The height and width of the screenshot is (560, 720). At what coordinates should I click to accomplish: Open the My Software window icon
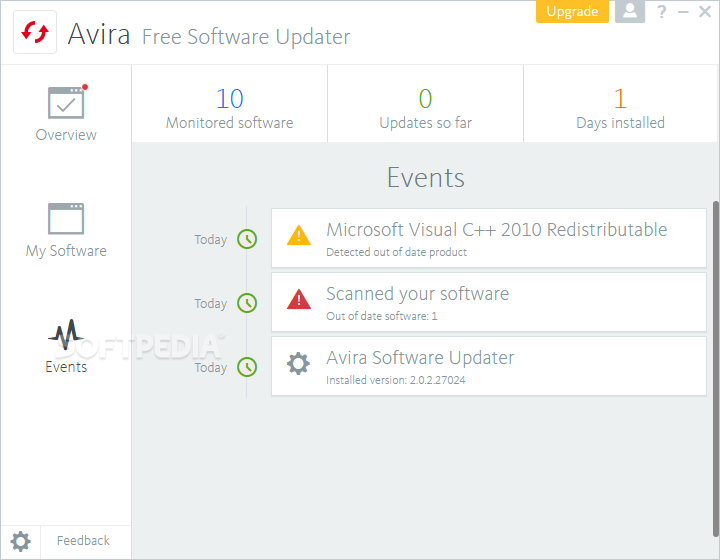[x=66, y=218]
